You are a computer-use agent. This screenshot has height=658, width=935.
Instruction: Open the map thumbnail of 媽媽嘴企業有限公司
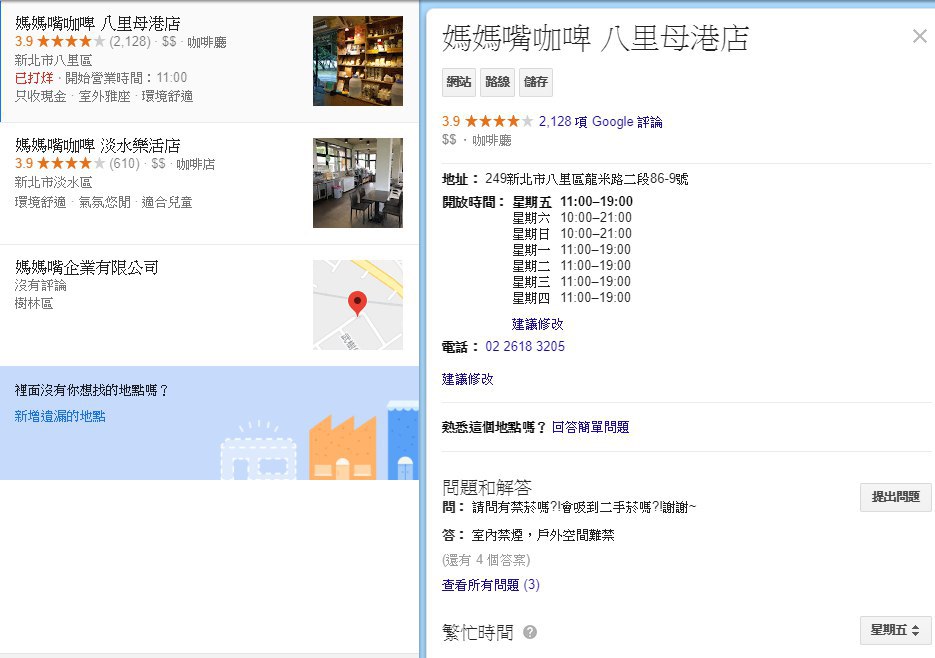click(358, 305)
